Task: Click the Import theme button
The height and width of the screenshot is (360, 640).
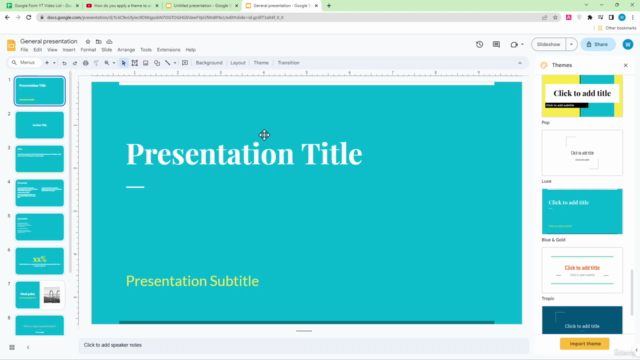Action: tap(585, 344)
